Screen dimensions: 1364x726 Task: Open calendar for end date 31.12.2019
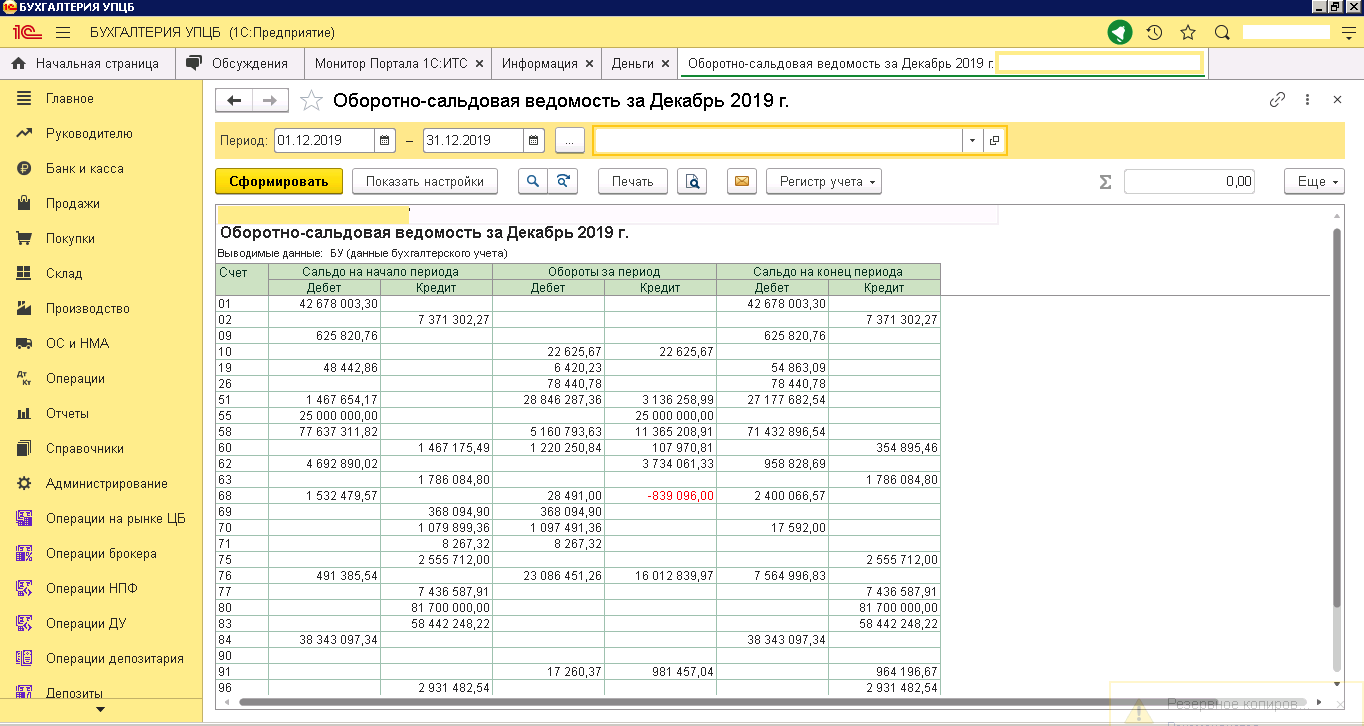(534, 141)
